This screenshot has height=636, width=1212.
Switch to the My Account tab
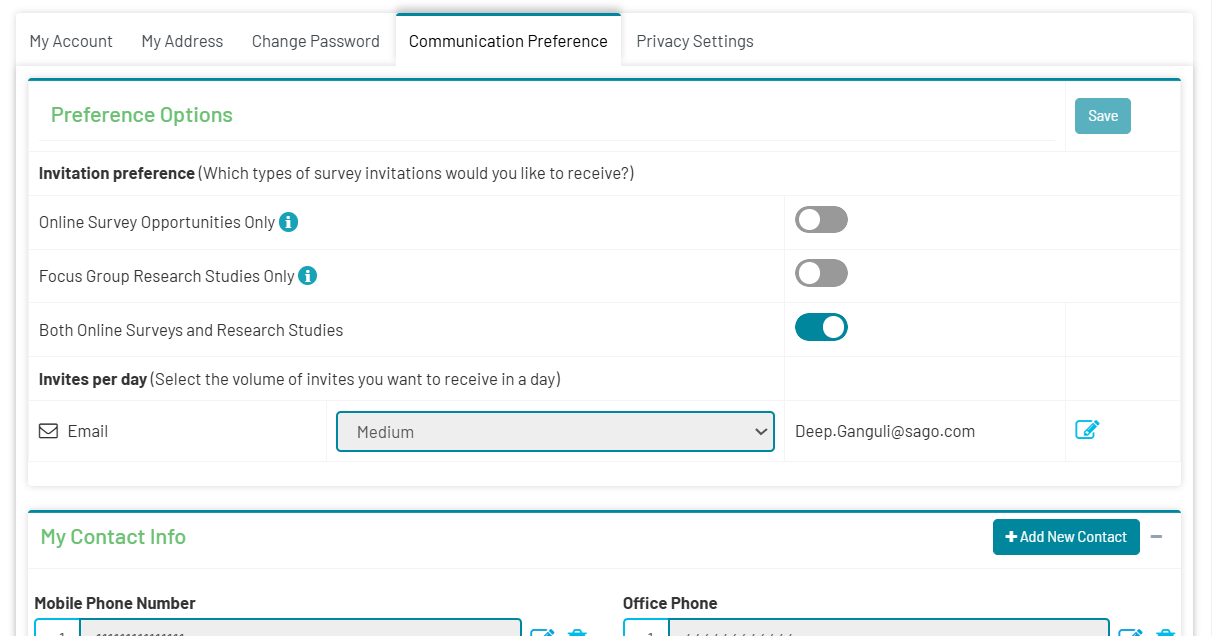[71, 41]
